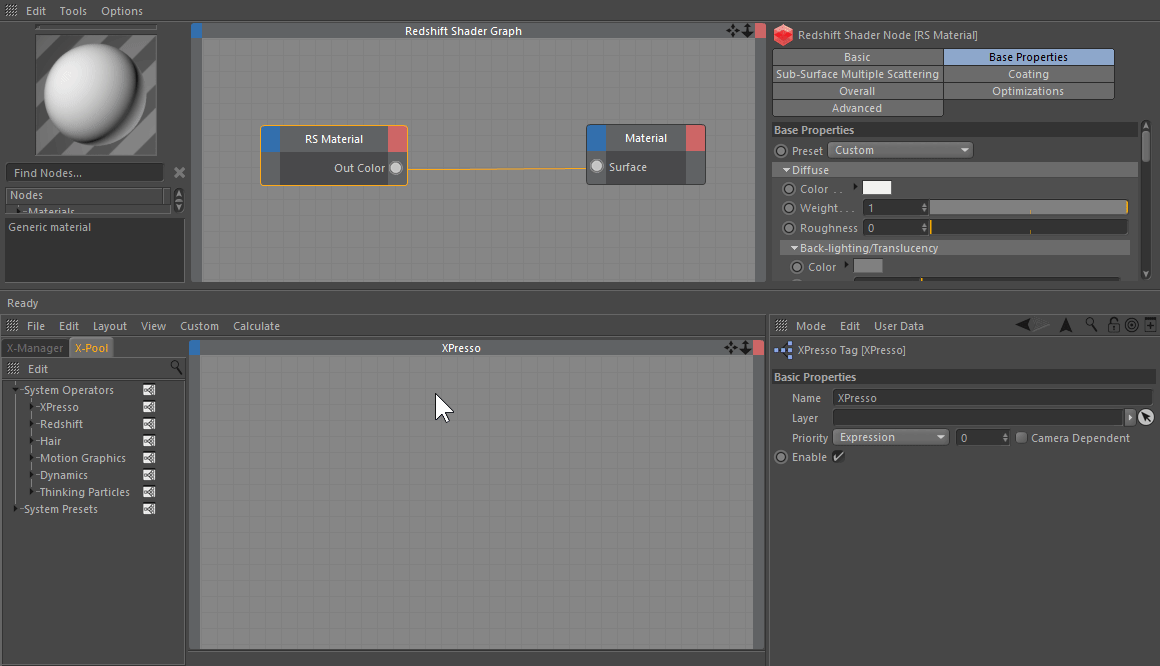Viewport: 1160px width, 666px height.
Task: Open the Mode menu
Action: (811, 326)
